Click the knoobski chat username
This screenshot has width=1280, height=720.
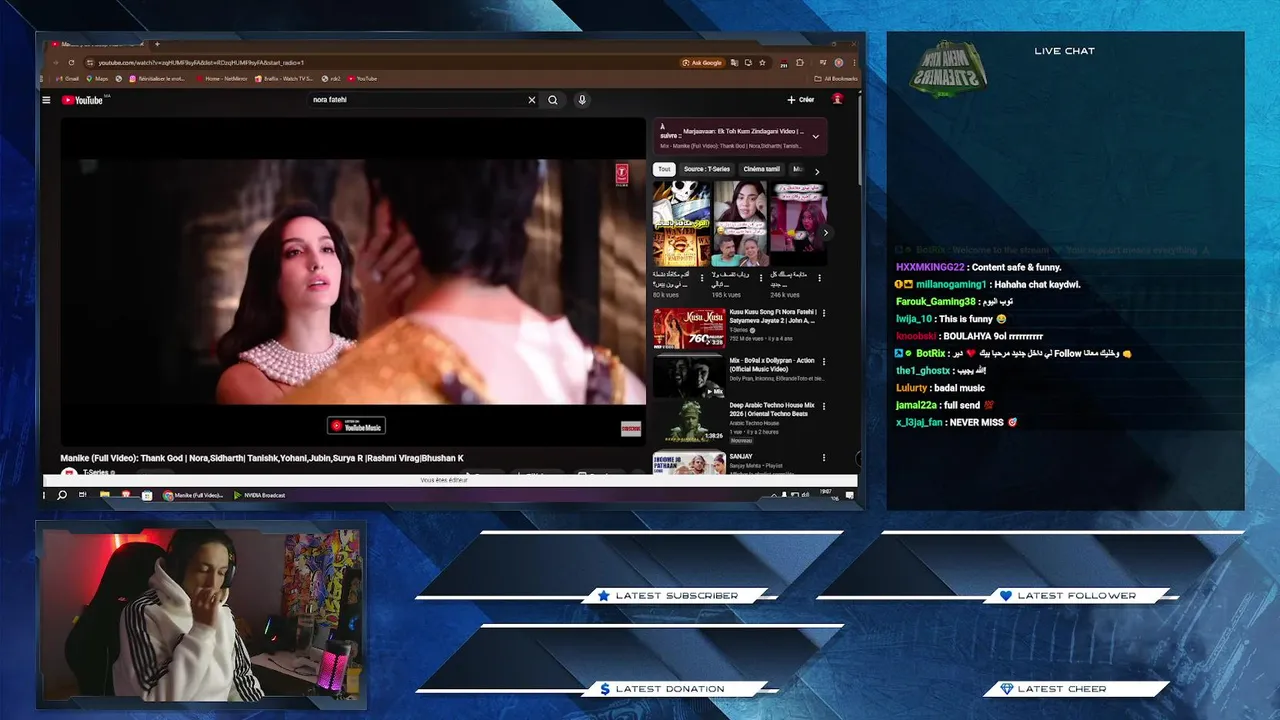pos(916,336)
